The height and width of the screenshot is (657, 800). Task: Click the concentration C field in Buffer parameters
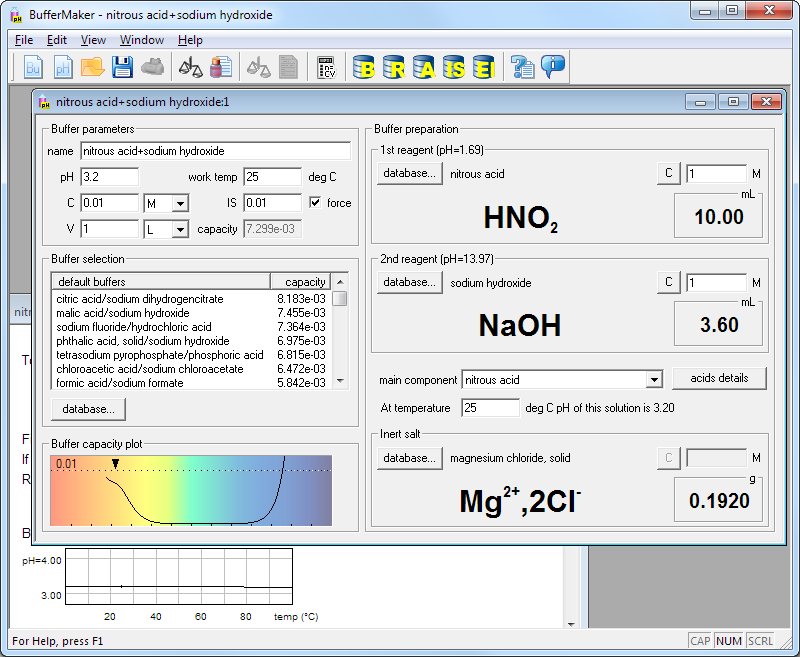point(109,203)
